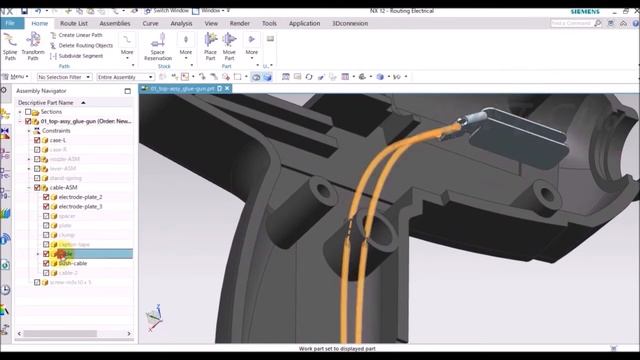Uncheck the electrode-plate_3 checkbox
Viewport: 640px width, 360px height.
pyautogui.click(x=46, y=207)
